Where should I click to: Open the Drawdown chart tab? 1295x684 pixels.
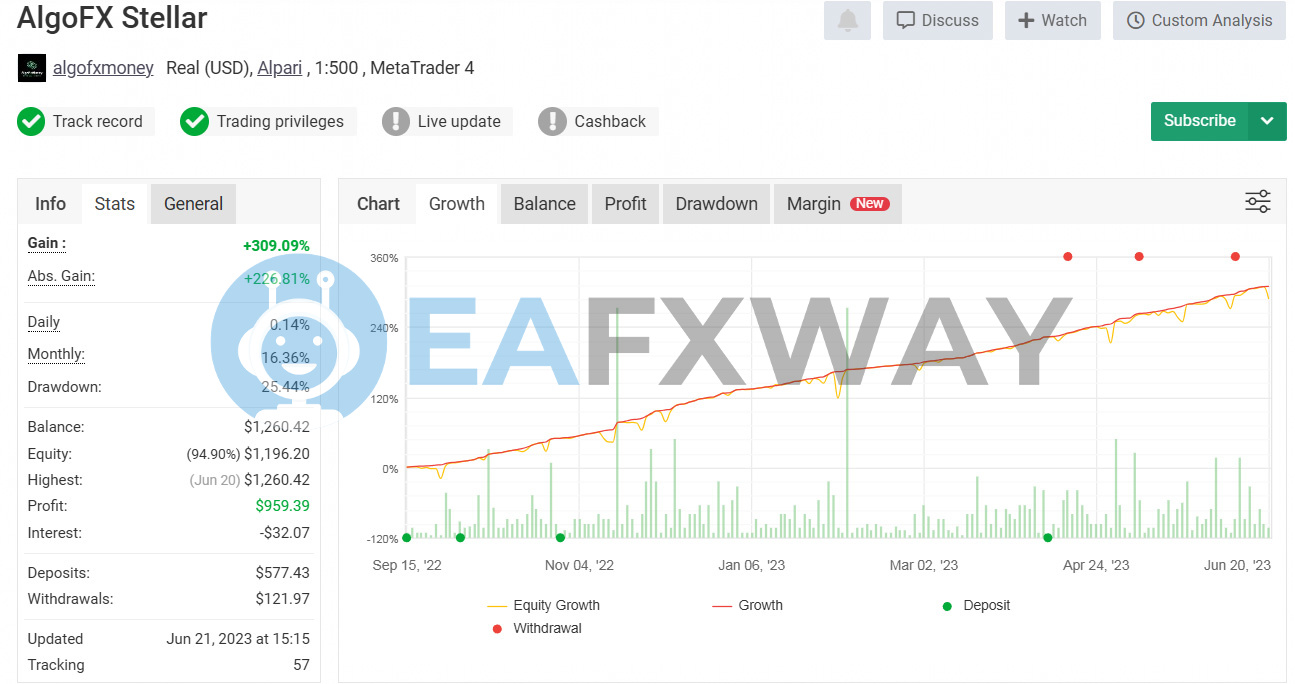coord(717,204)
